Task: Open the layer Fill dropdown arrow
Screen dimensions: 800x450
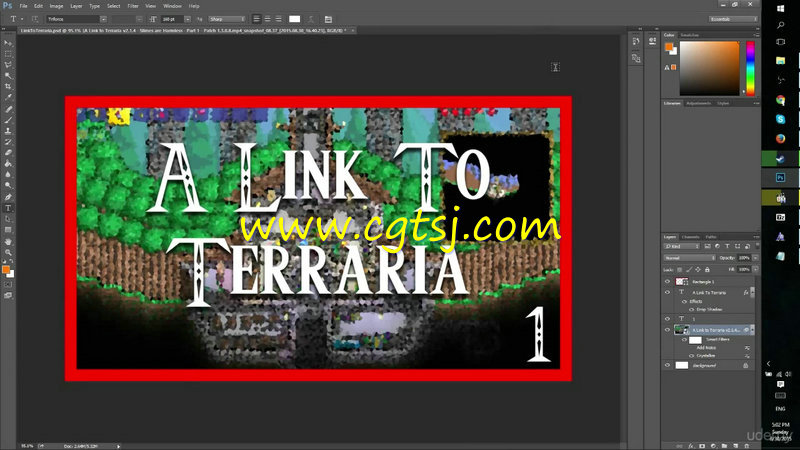Action: [x=755, y=269]
